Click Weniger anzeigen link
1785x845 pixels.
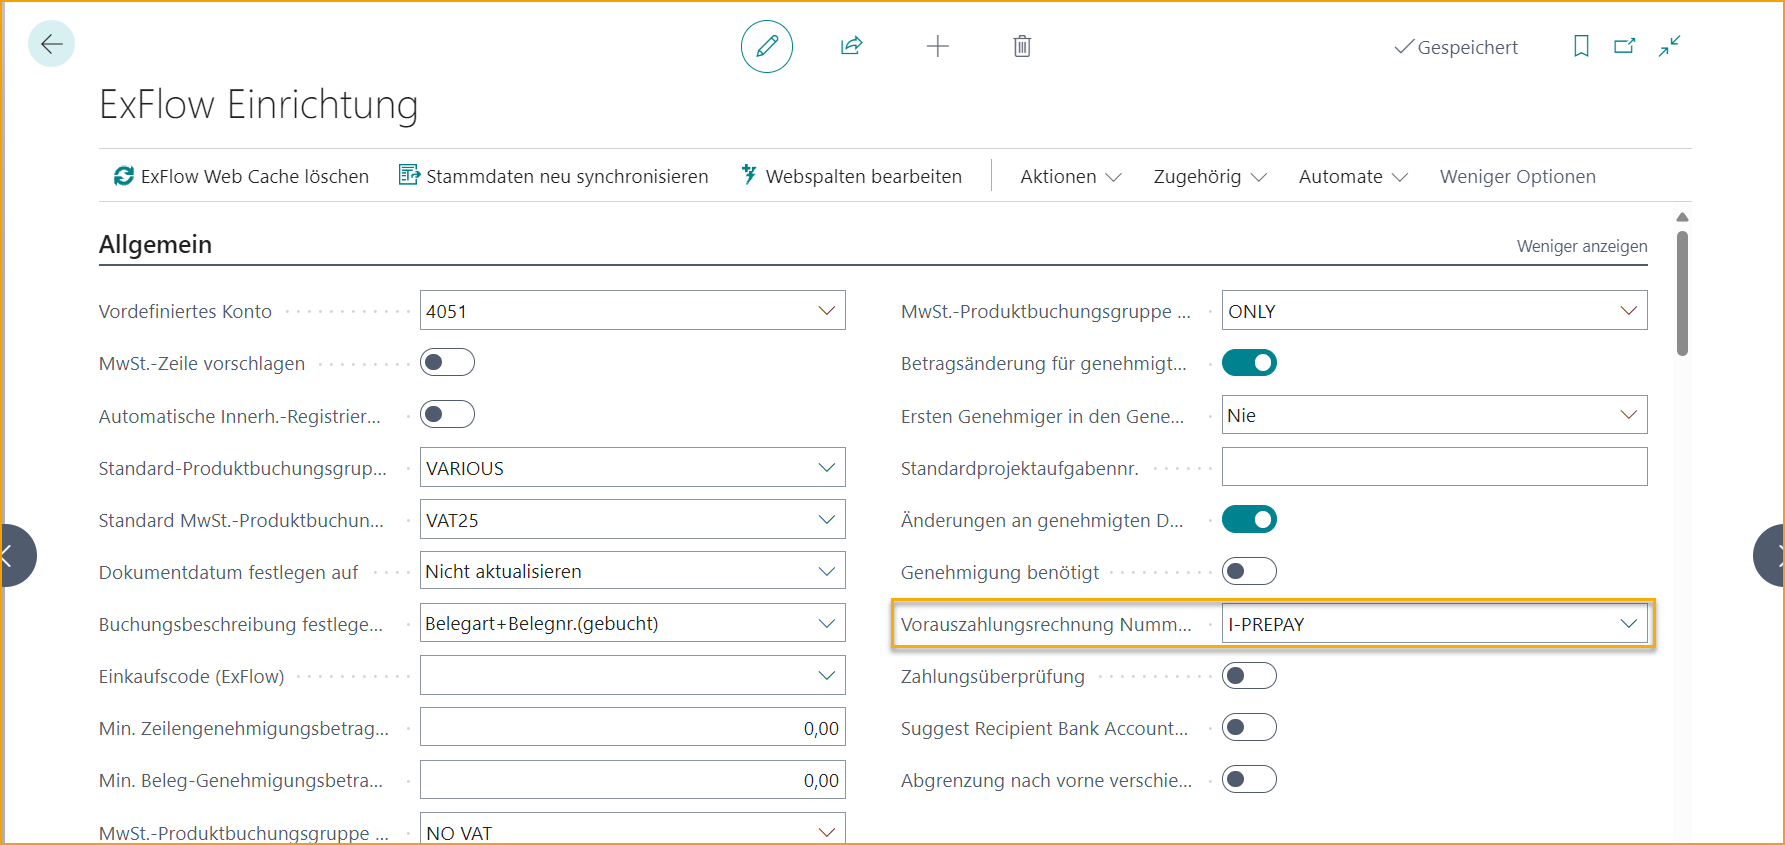pyautogui.click(x=1581, y=246)
